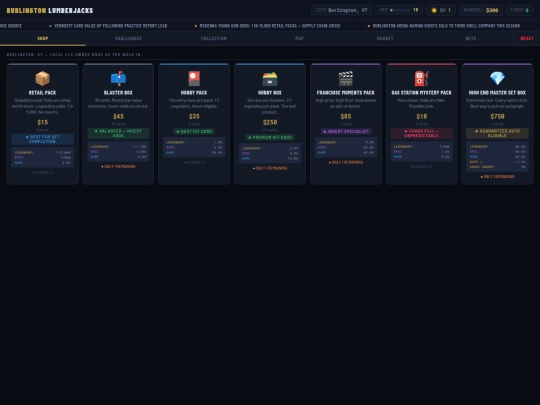
Task: Click the Blaster Box title
Action: [x=118, y=93]
